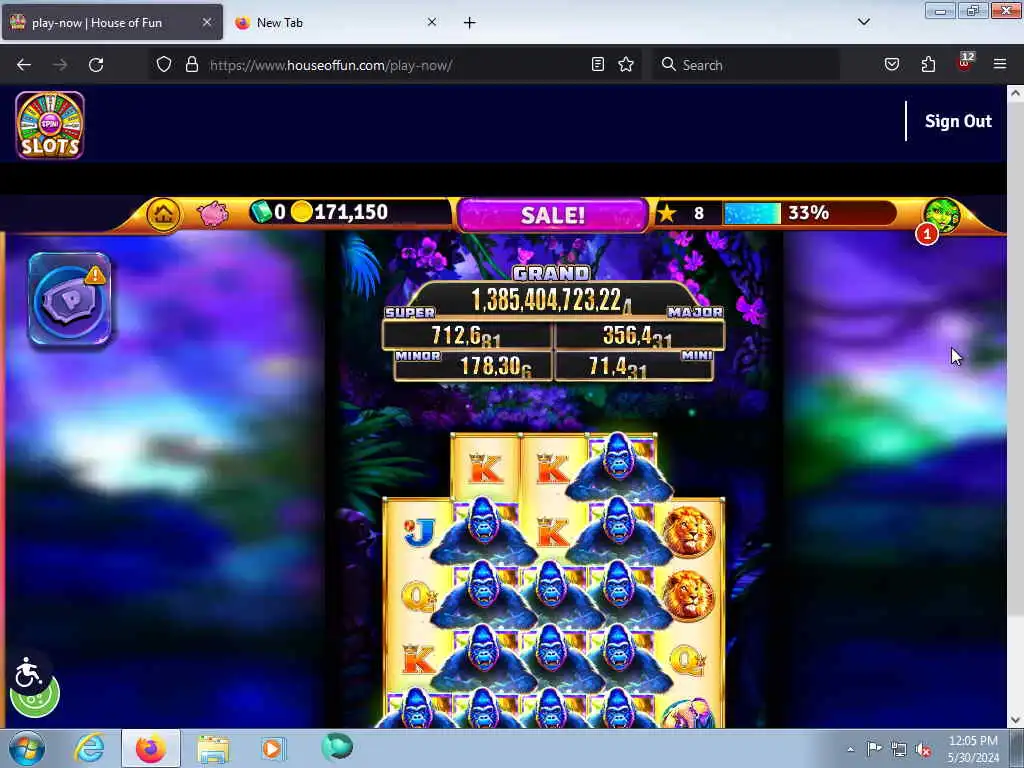1024x768 pixels.
Task: View site security padlock info
Action: [x=191, y=65]
